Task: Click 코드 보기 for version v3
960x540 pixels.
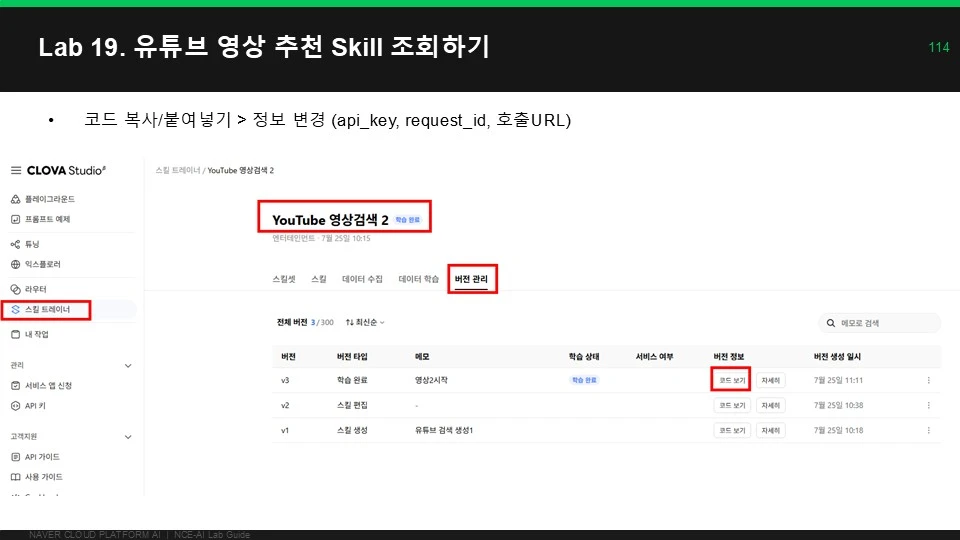Action: tap(732, 380)
